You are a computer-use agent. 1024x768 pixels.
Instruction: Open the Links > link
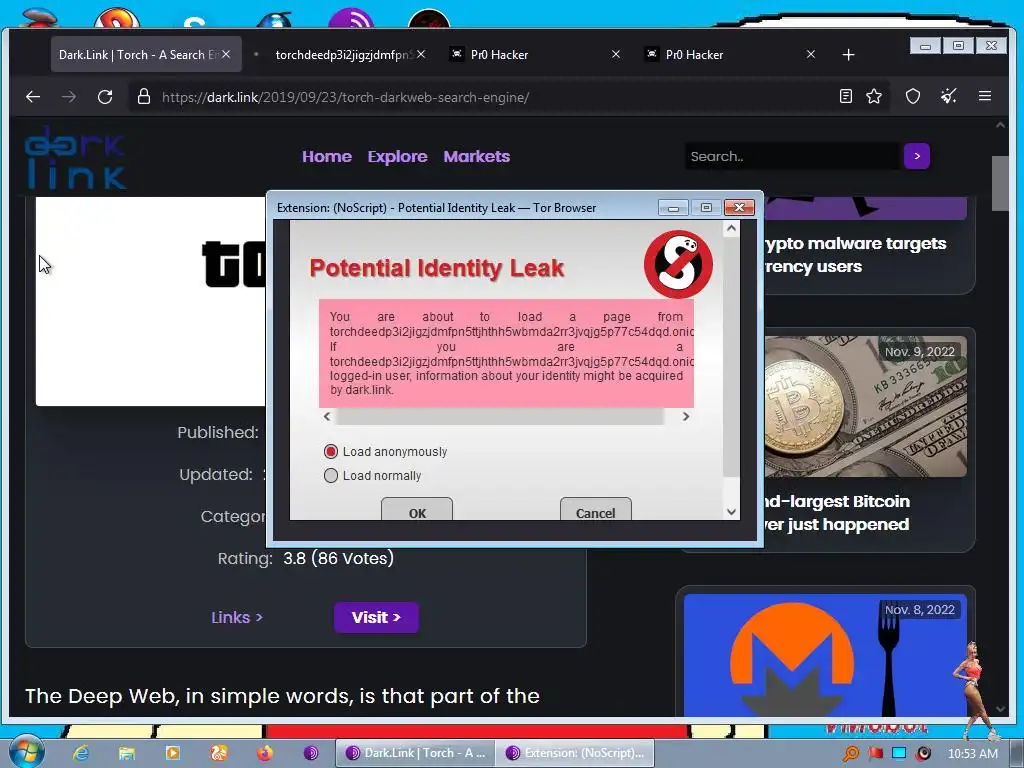click(x=237, y=618)
